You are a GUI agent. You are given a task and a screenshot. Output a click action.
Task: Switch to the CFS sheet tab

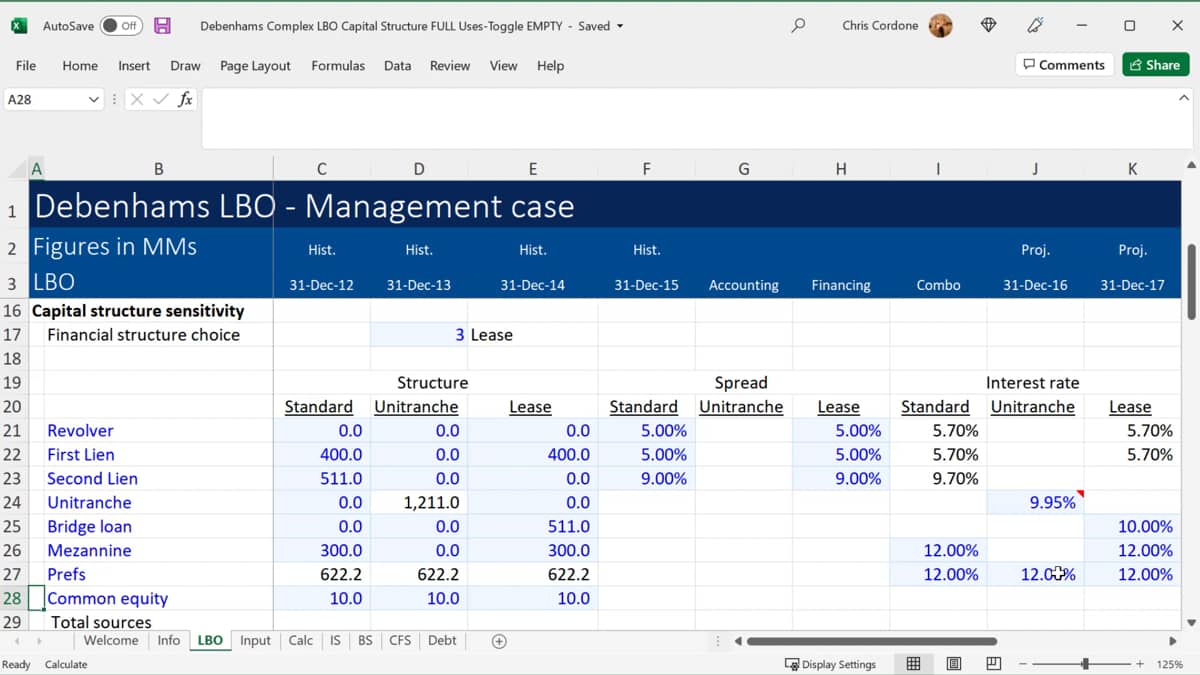click(400, 640)
